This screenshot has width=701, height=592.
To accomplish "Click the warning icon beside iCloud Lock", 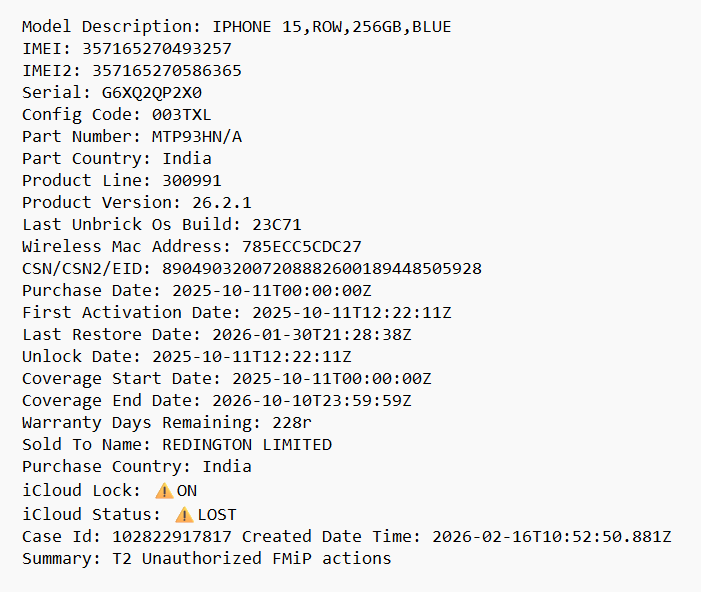I will tap(164, 491).
